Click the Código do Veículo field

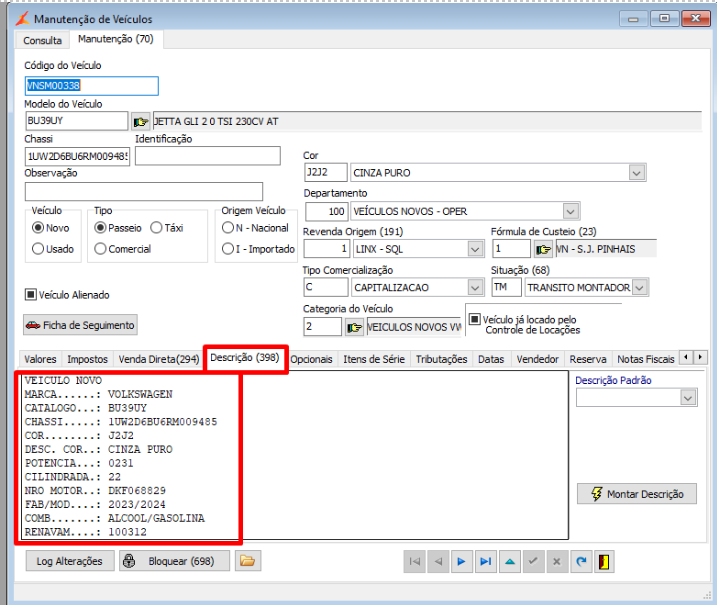(x=91, y=86)
